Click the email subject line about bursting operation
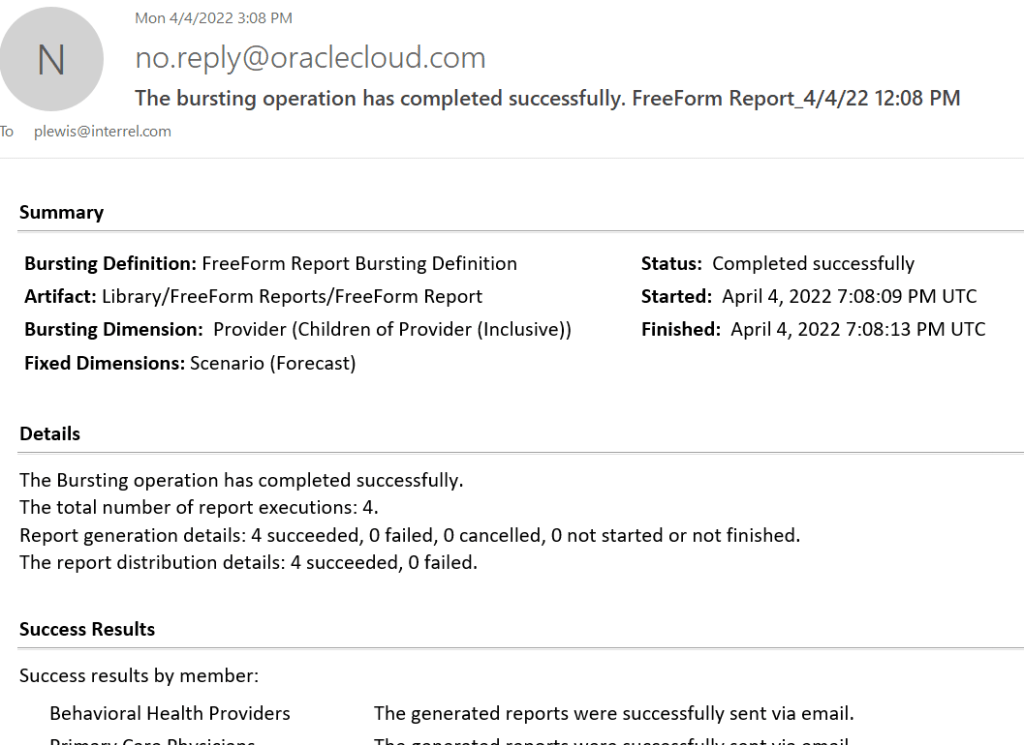Viewport: 1024px width, 745px height. click(x=547, y=98)
